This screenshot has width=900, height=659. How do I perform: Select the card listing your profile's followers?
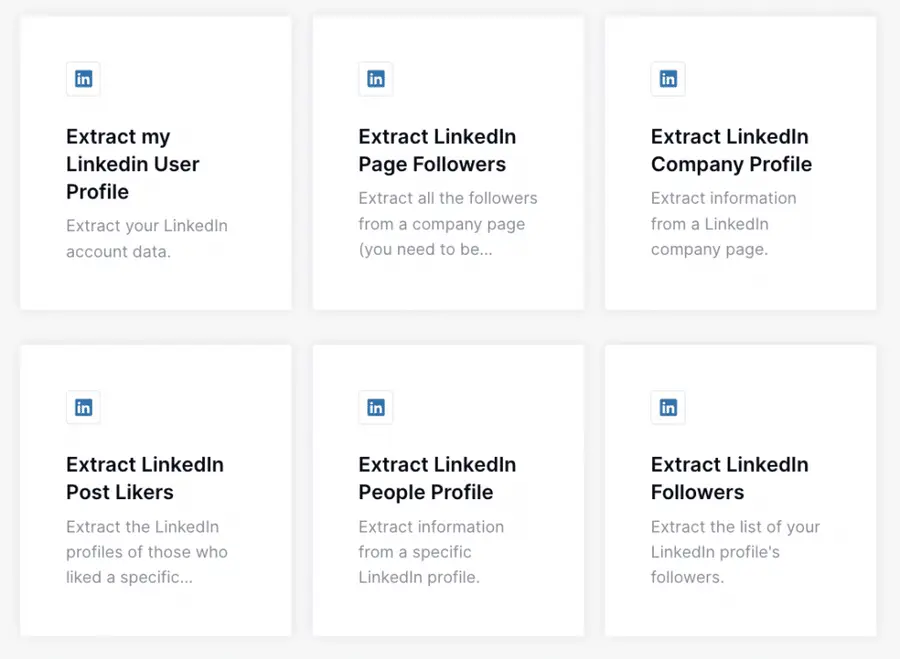[x=740, y=489]
